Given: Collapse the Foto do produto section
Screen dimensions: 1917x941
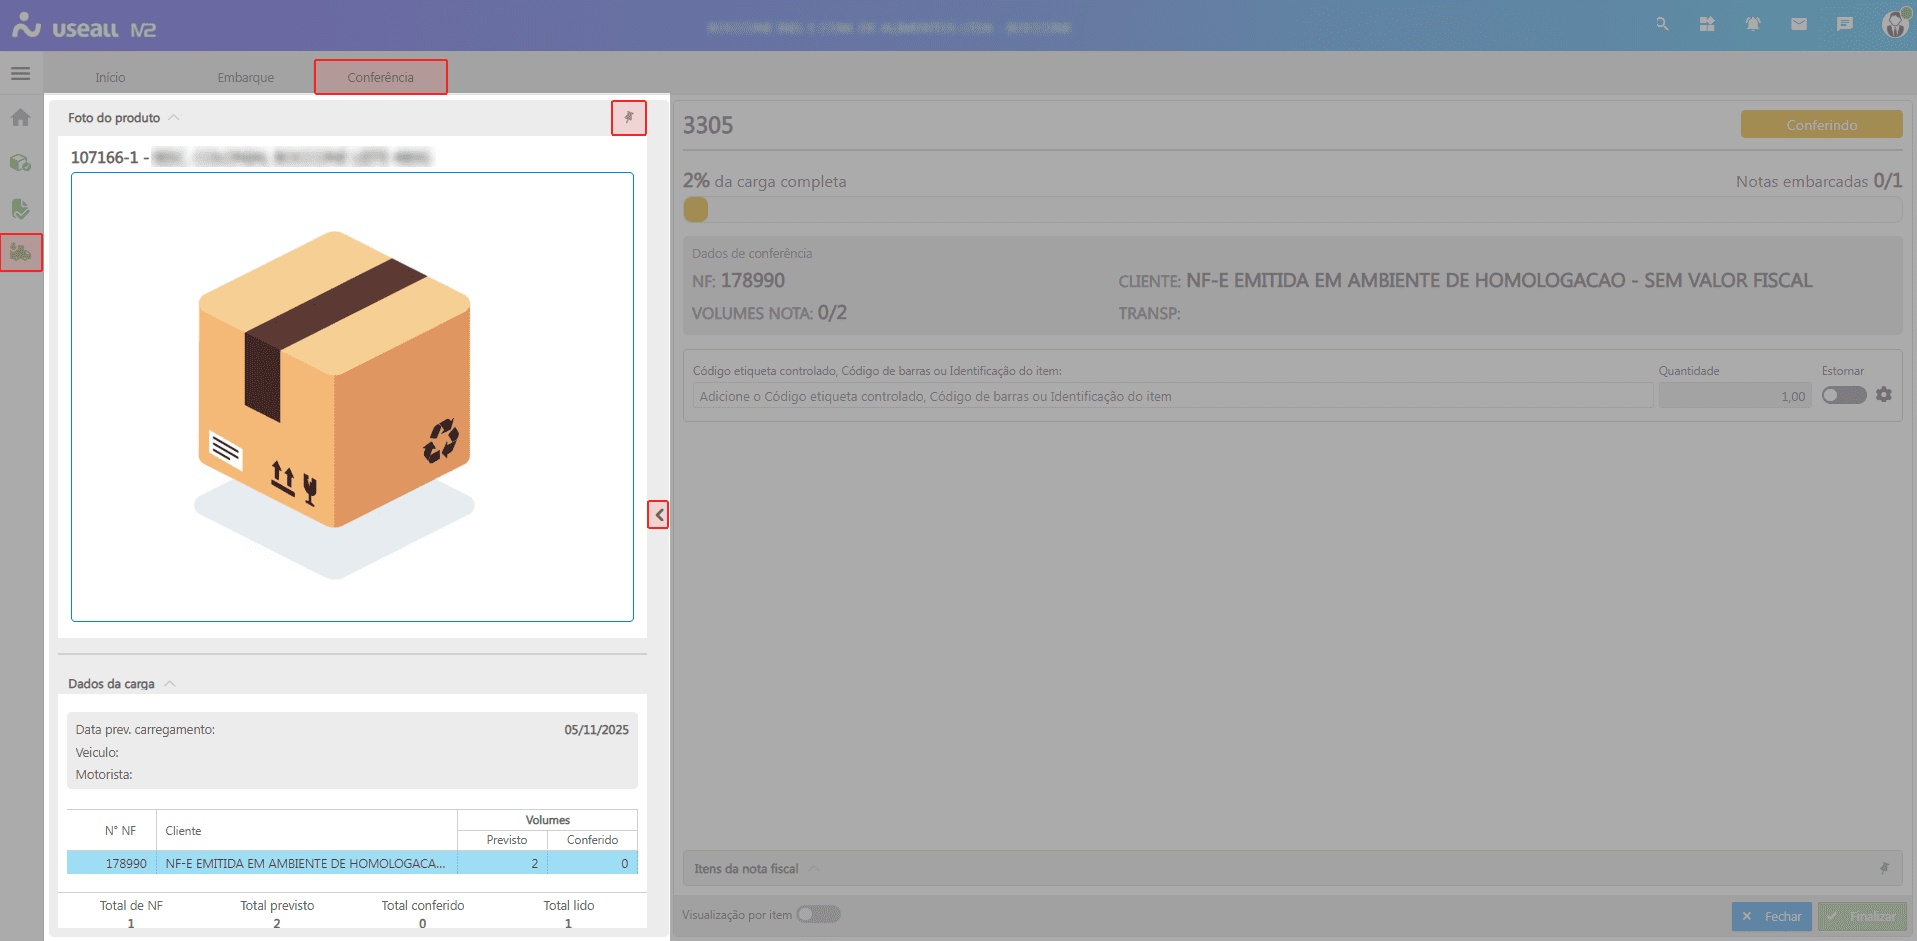Looking at the screenshot, I should (x=174, y=118).
